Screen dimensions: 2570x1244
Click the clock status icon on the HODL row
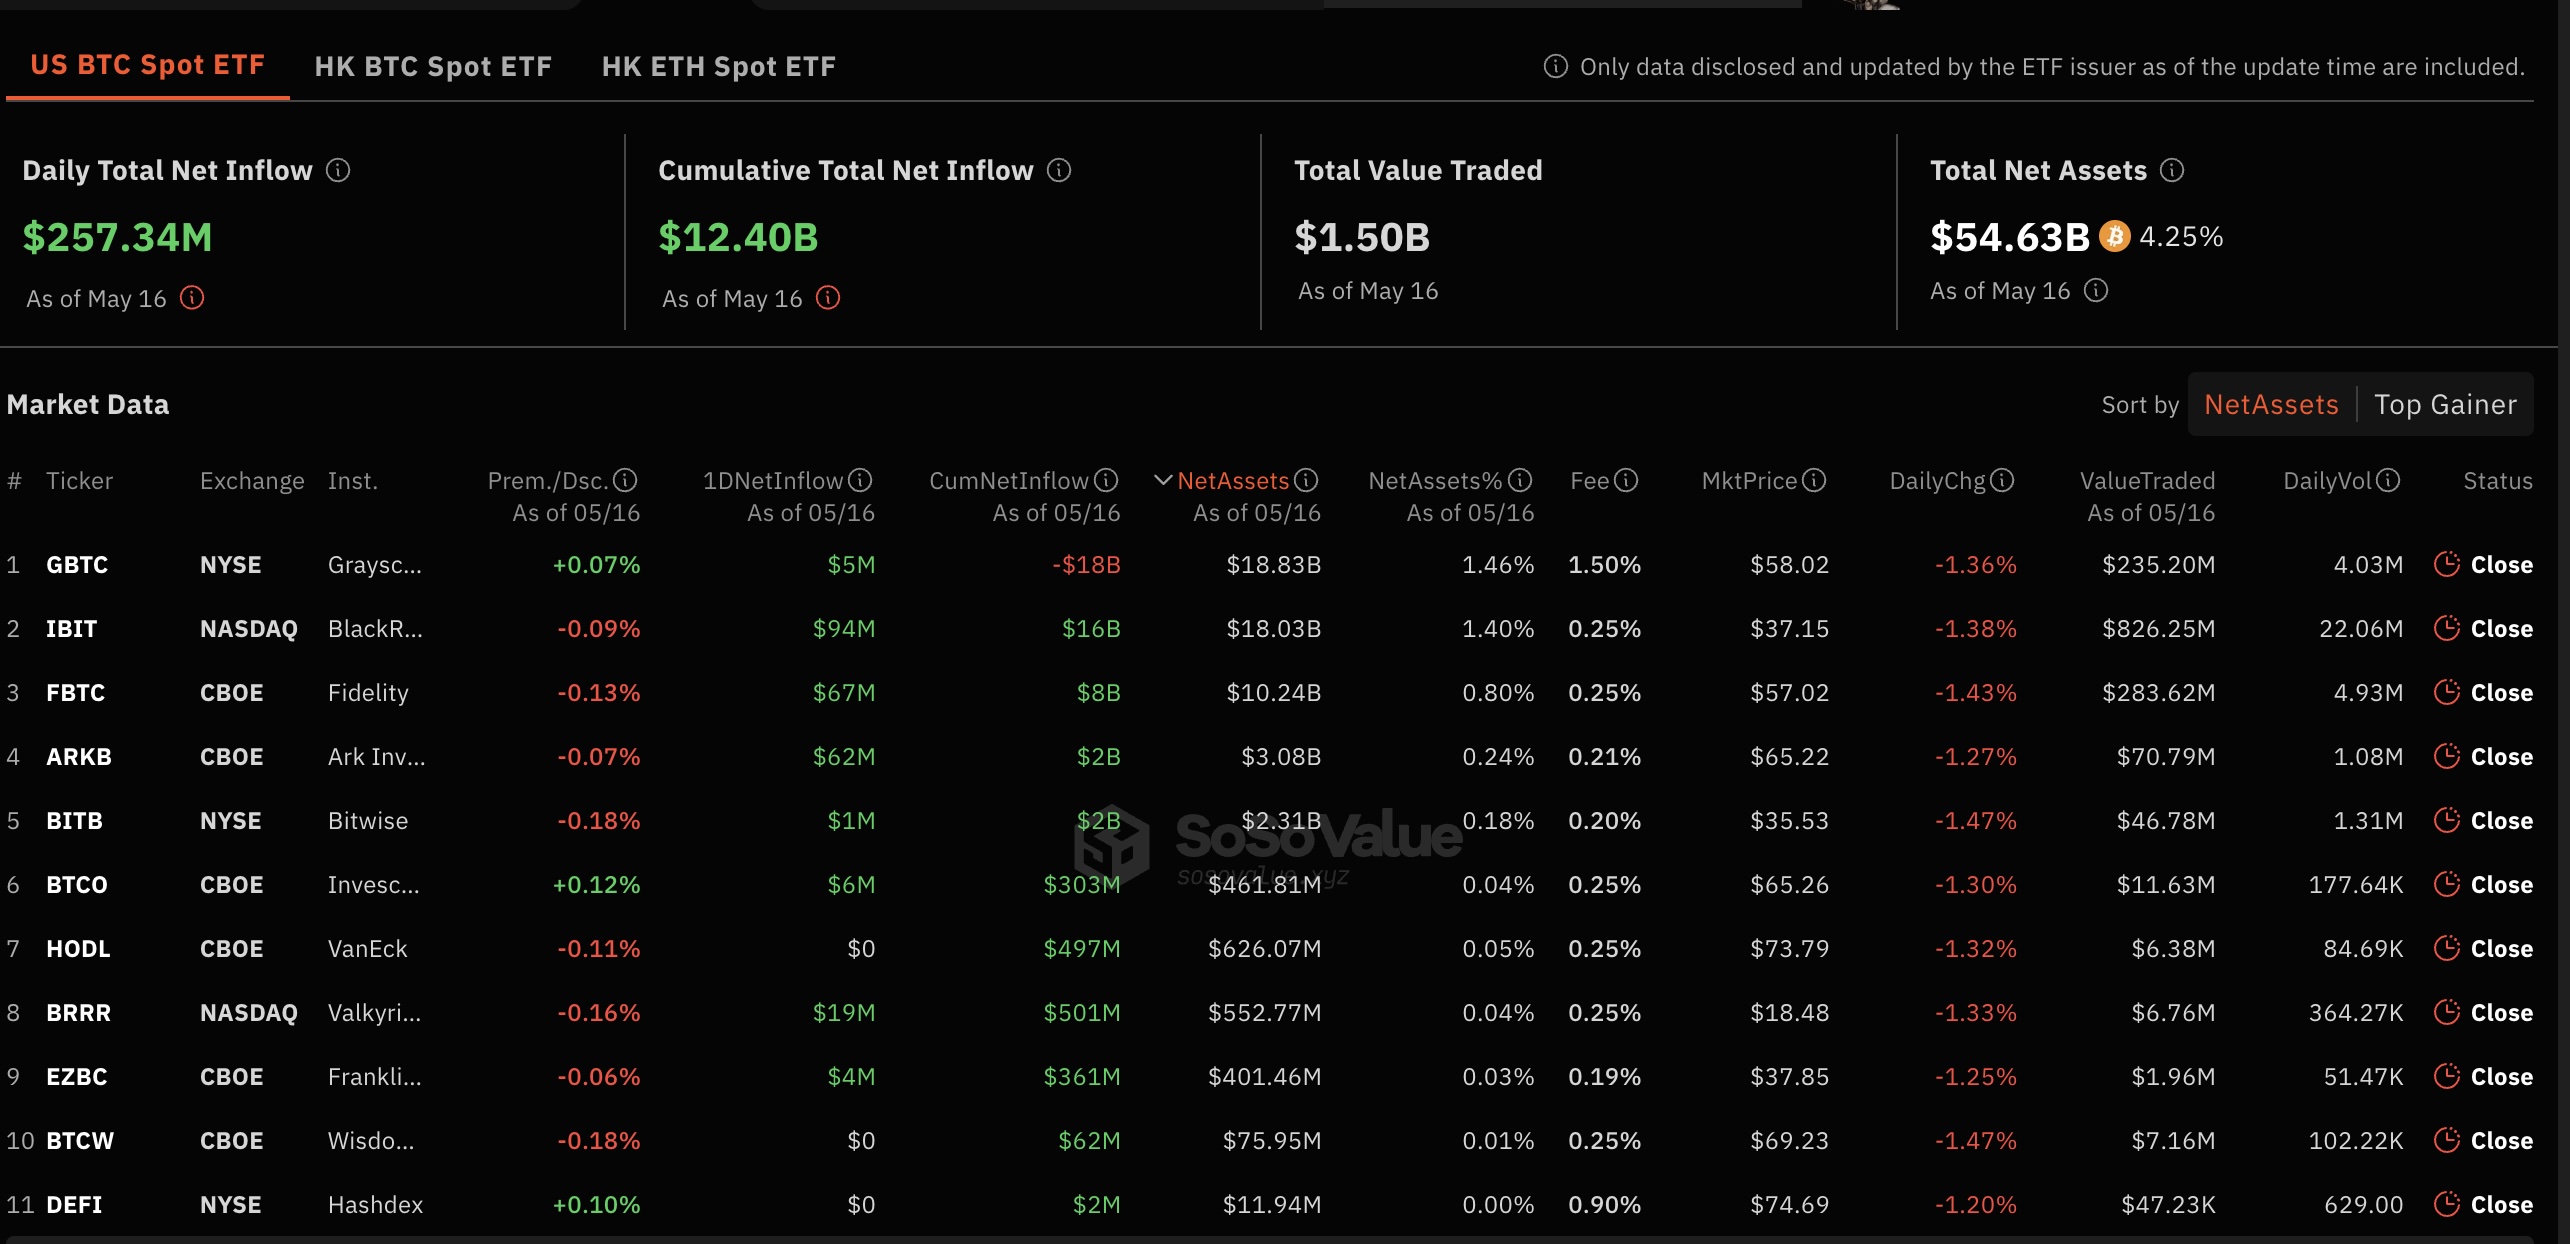coord(2447,948)
